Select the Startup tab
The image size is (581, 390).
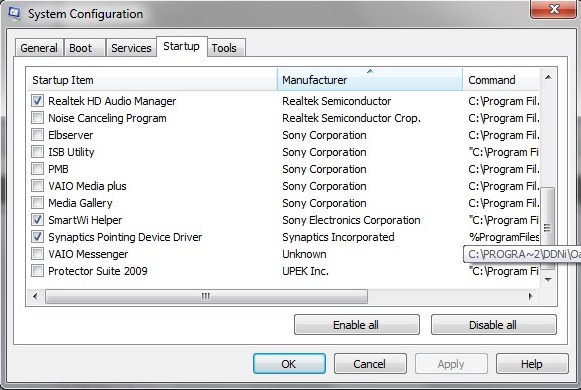click(182, 46)
